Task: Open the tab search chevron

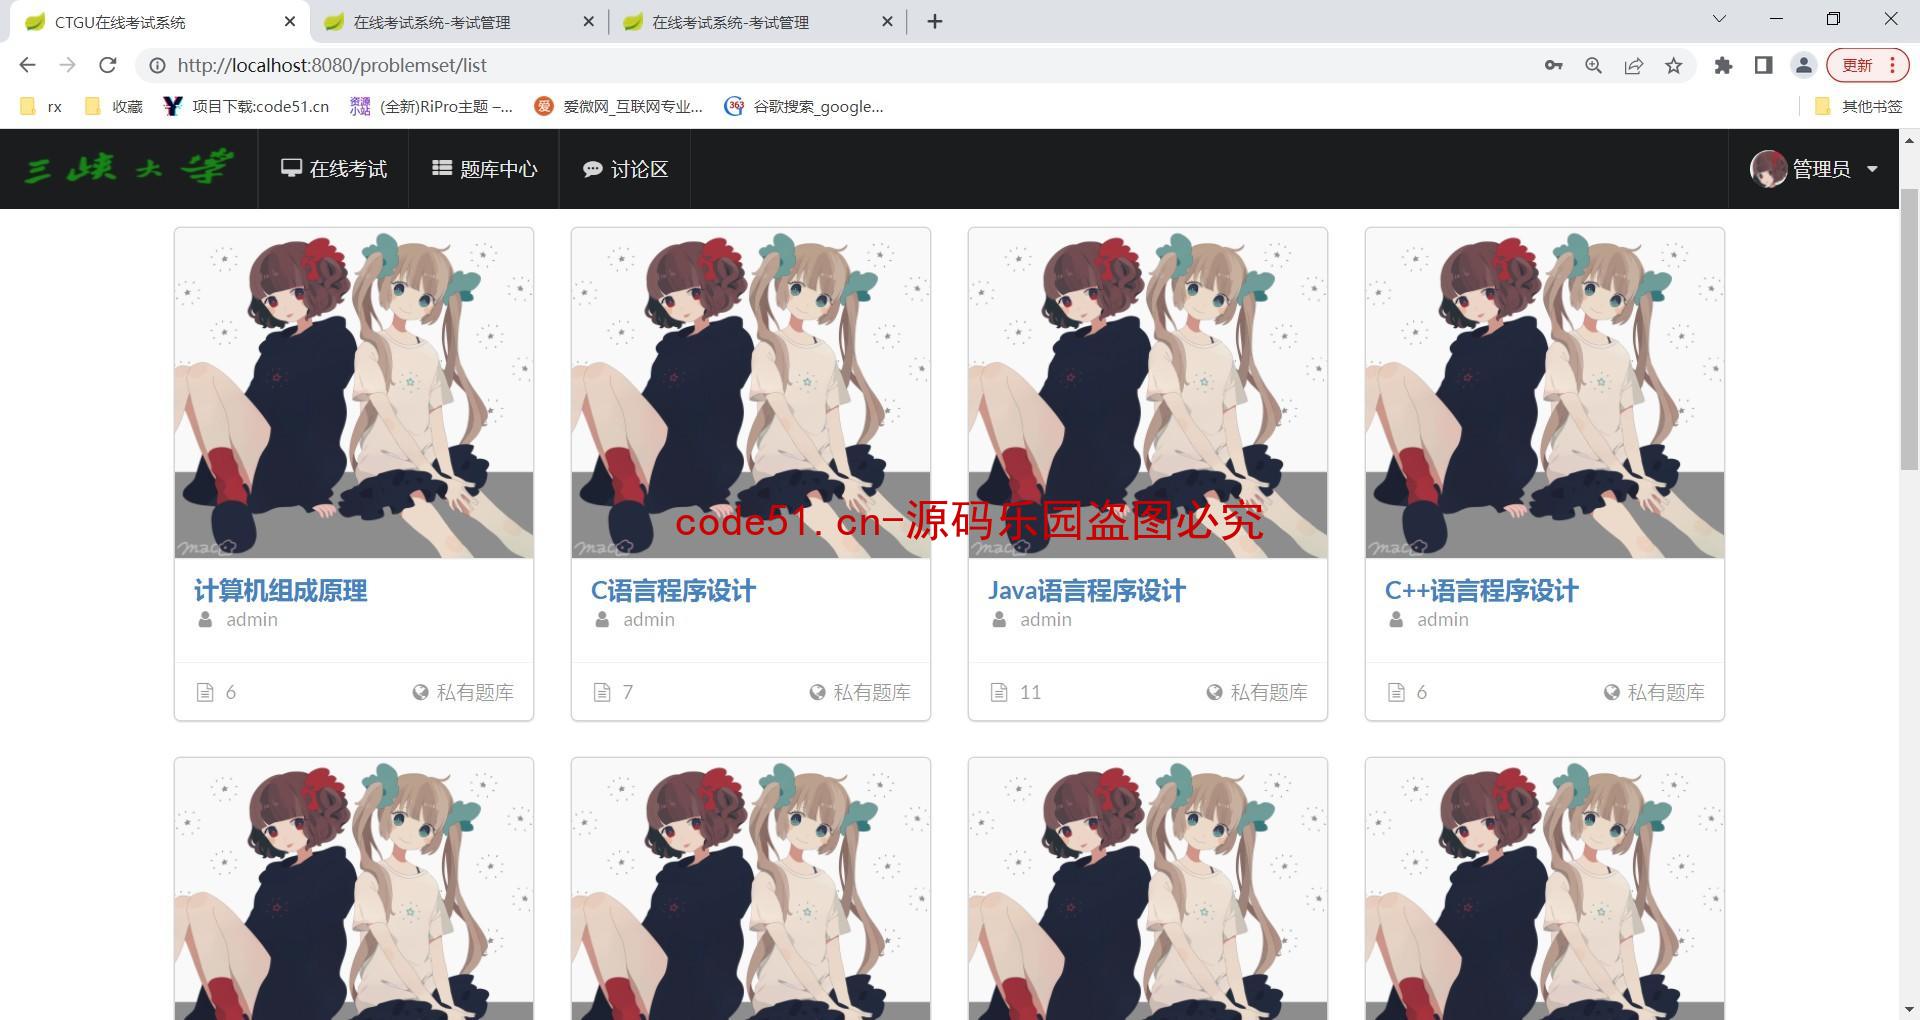Action: click(x=1719, y=19)
